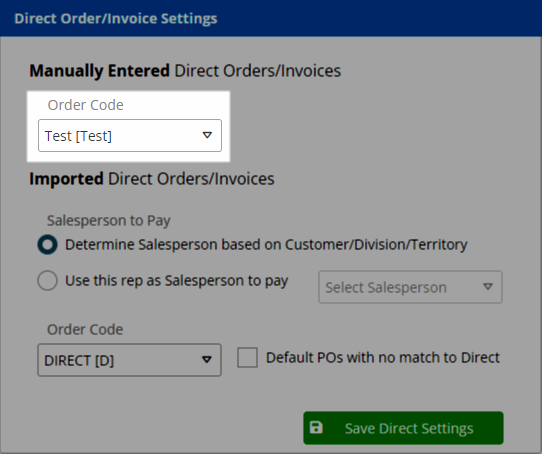Select Determine Salesperson based on Customer/Division/Territory
Viewport: 542px width, 454px height.
pos(47,244)
